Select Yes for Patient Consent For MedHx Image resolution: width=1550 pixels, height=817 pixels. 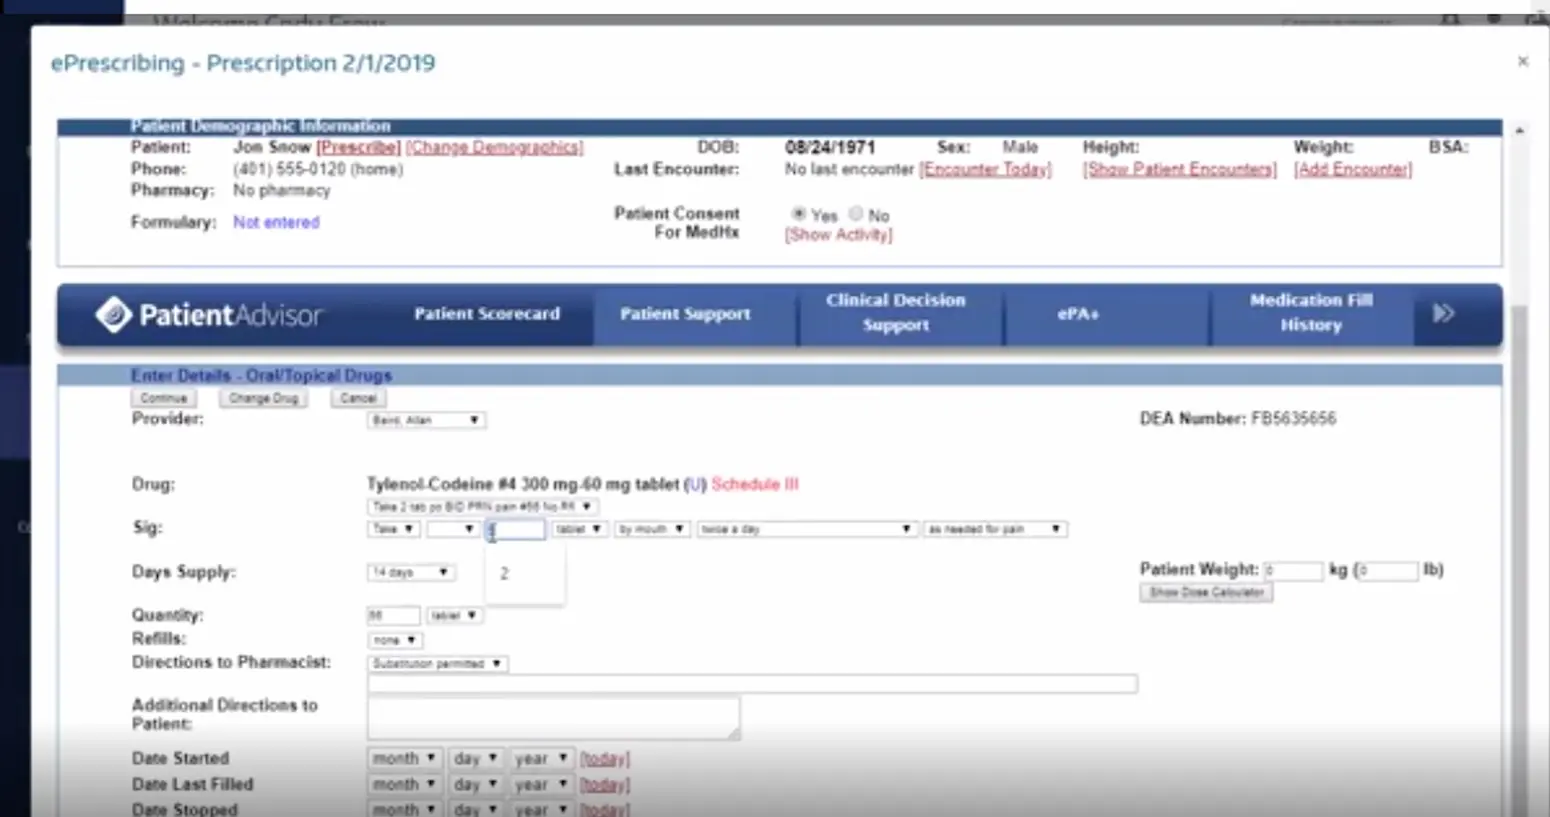pyautogui.click(x=798, y=213)
